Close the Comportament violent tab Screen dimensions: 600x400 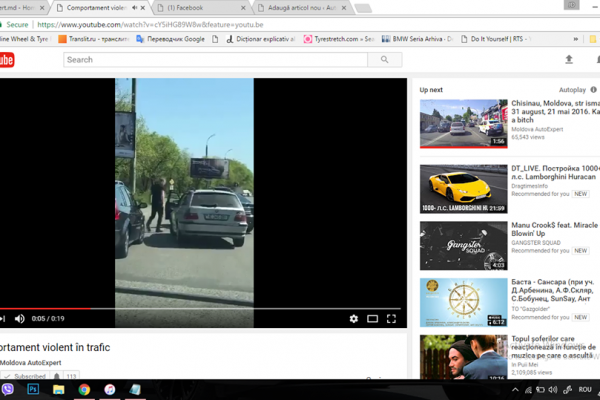(143, 8)
